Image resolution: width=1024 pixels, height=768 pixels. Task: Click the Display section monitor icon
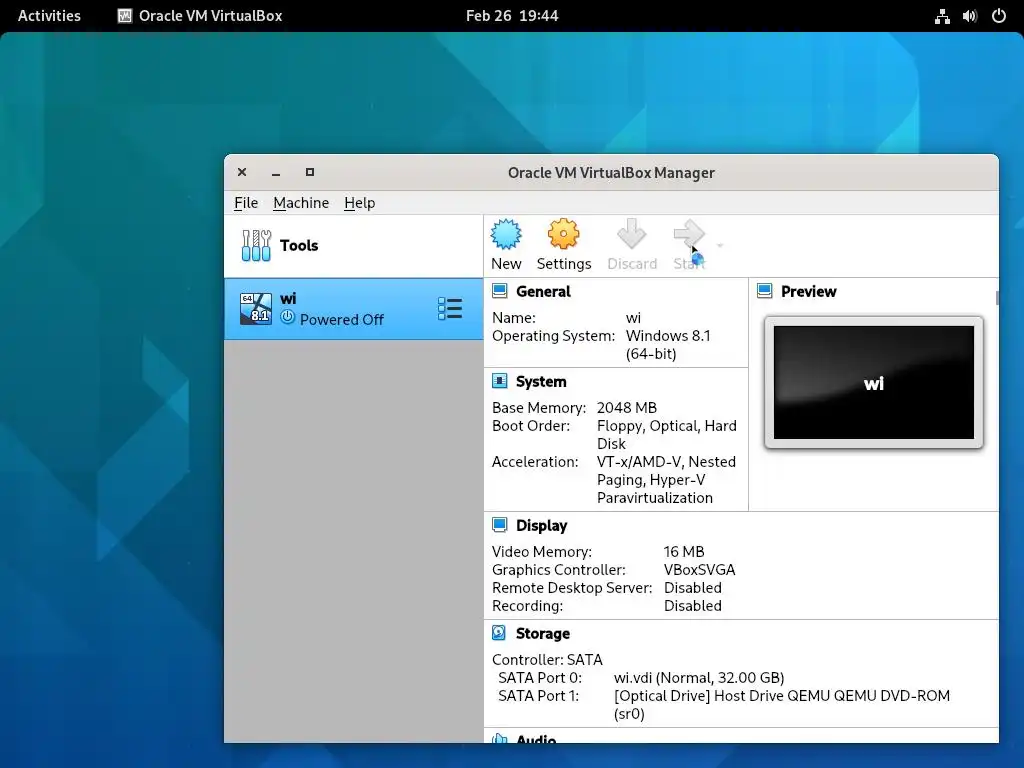coord(500,524)
